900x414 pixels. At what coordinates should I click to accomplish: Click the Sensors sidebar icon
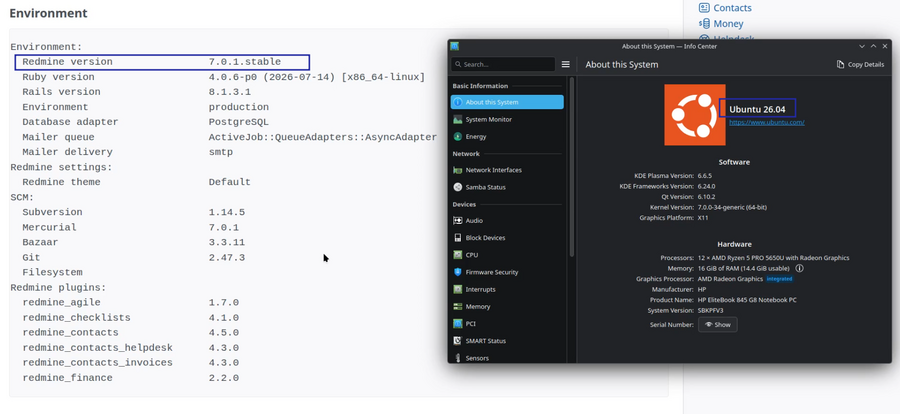pos(457,358)
